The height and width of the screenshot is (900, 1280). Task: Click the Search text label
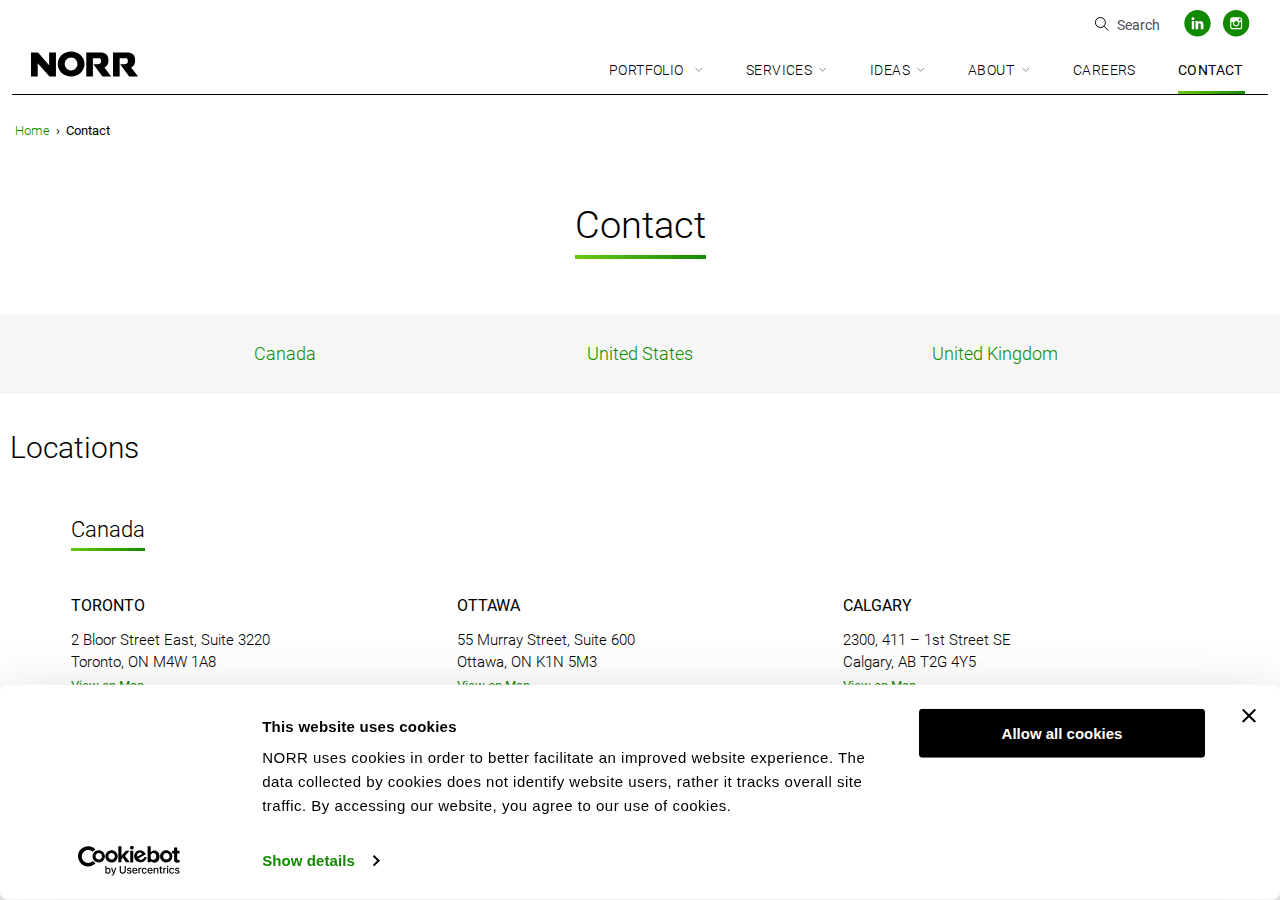pos(1138,25)
